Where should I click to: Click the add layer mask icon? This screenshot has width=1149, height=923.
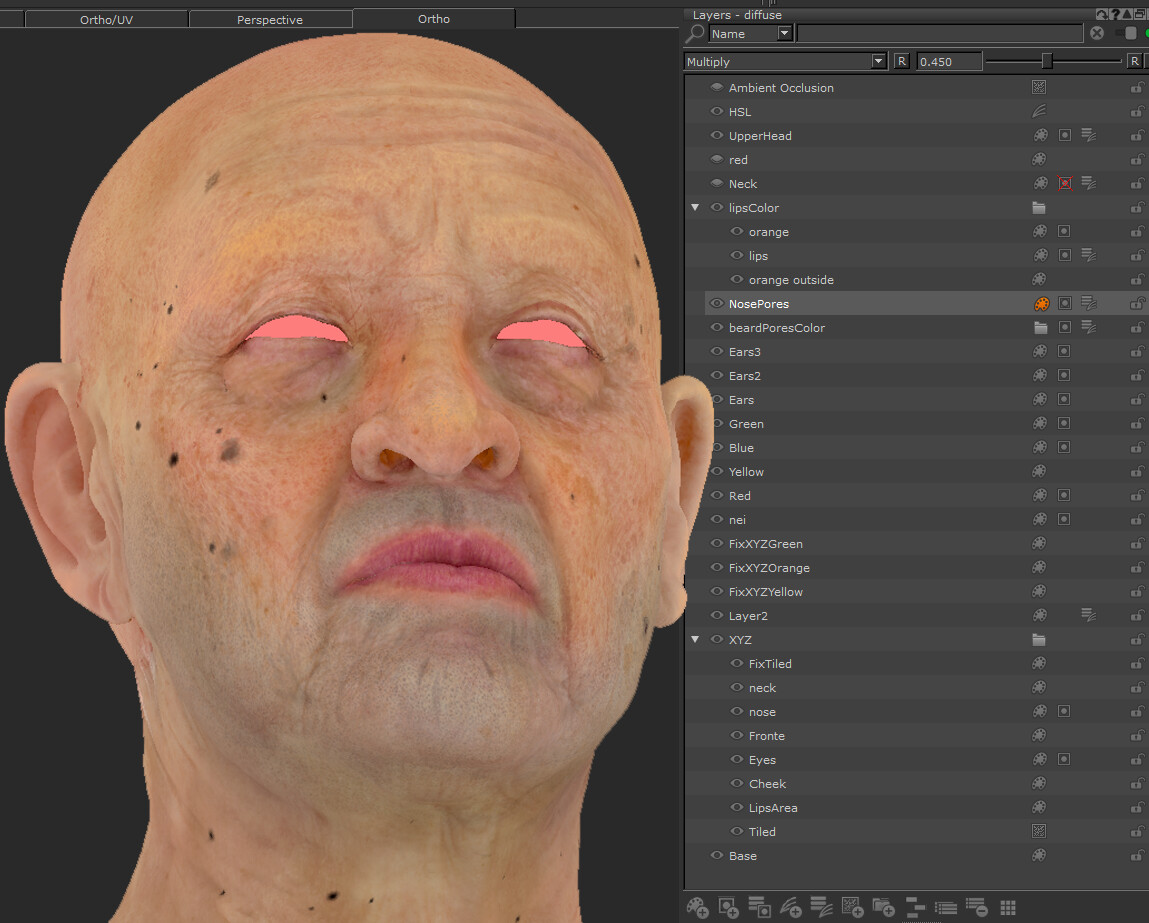coord(728,907)
